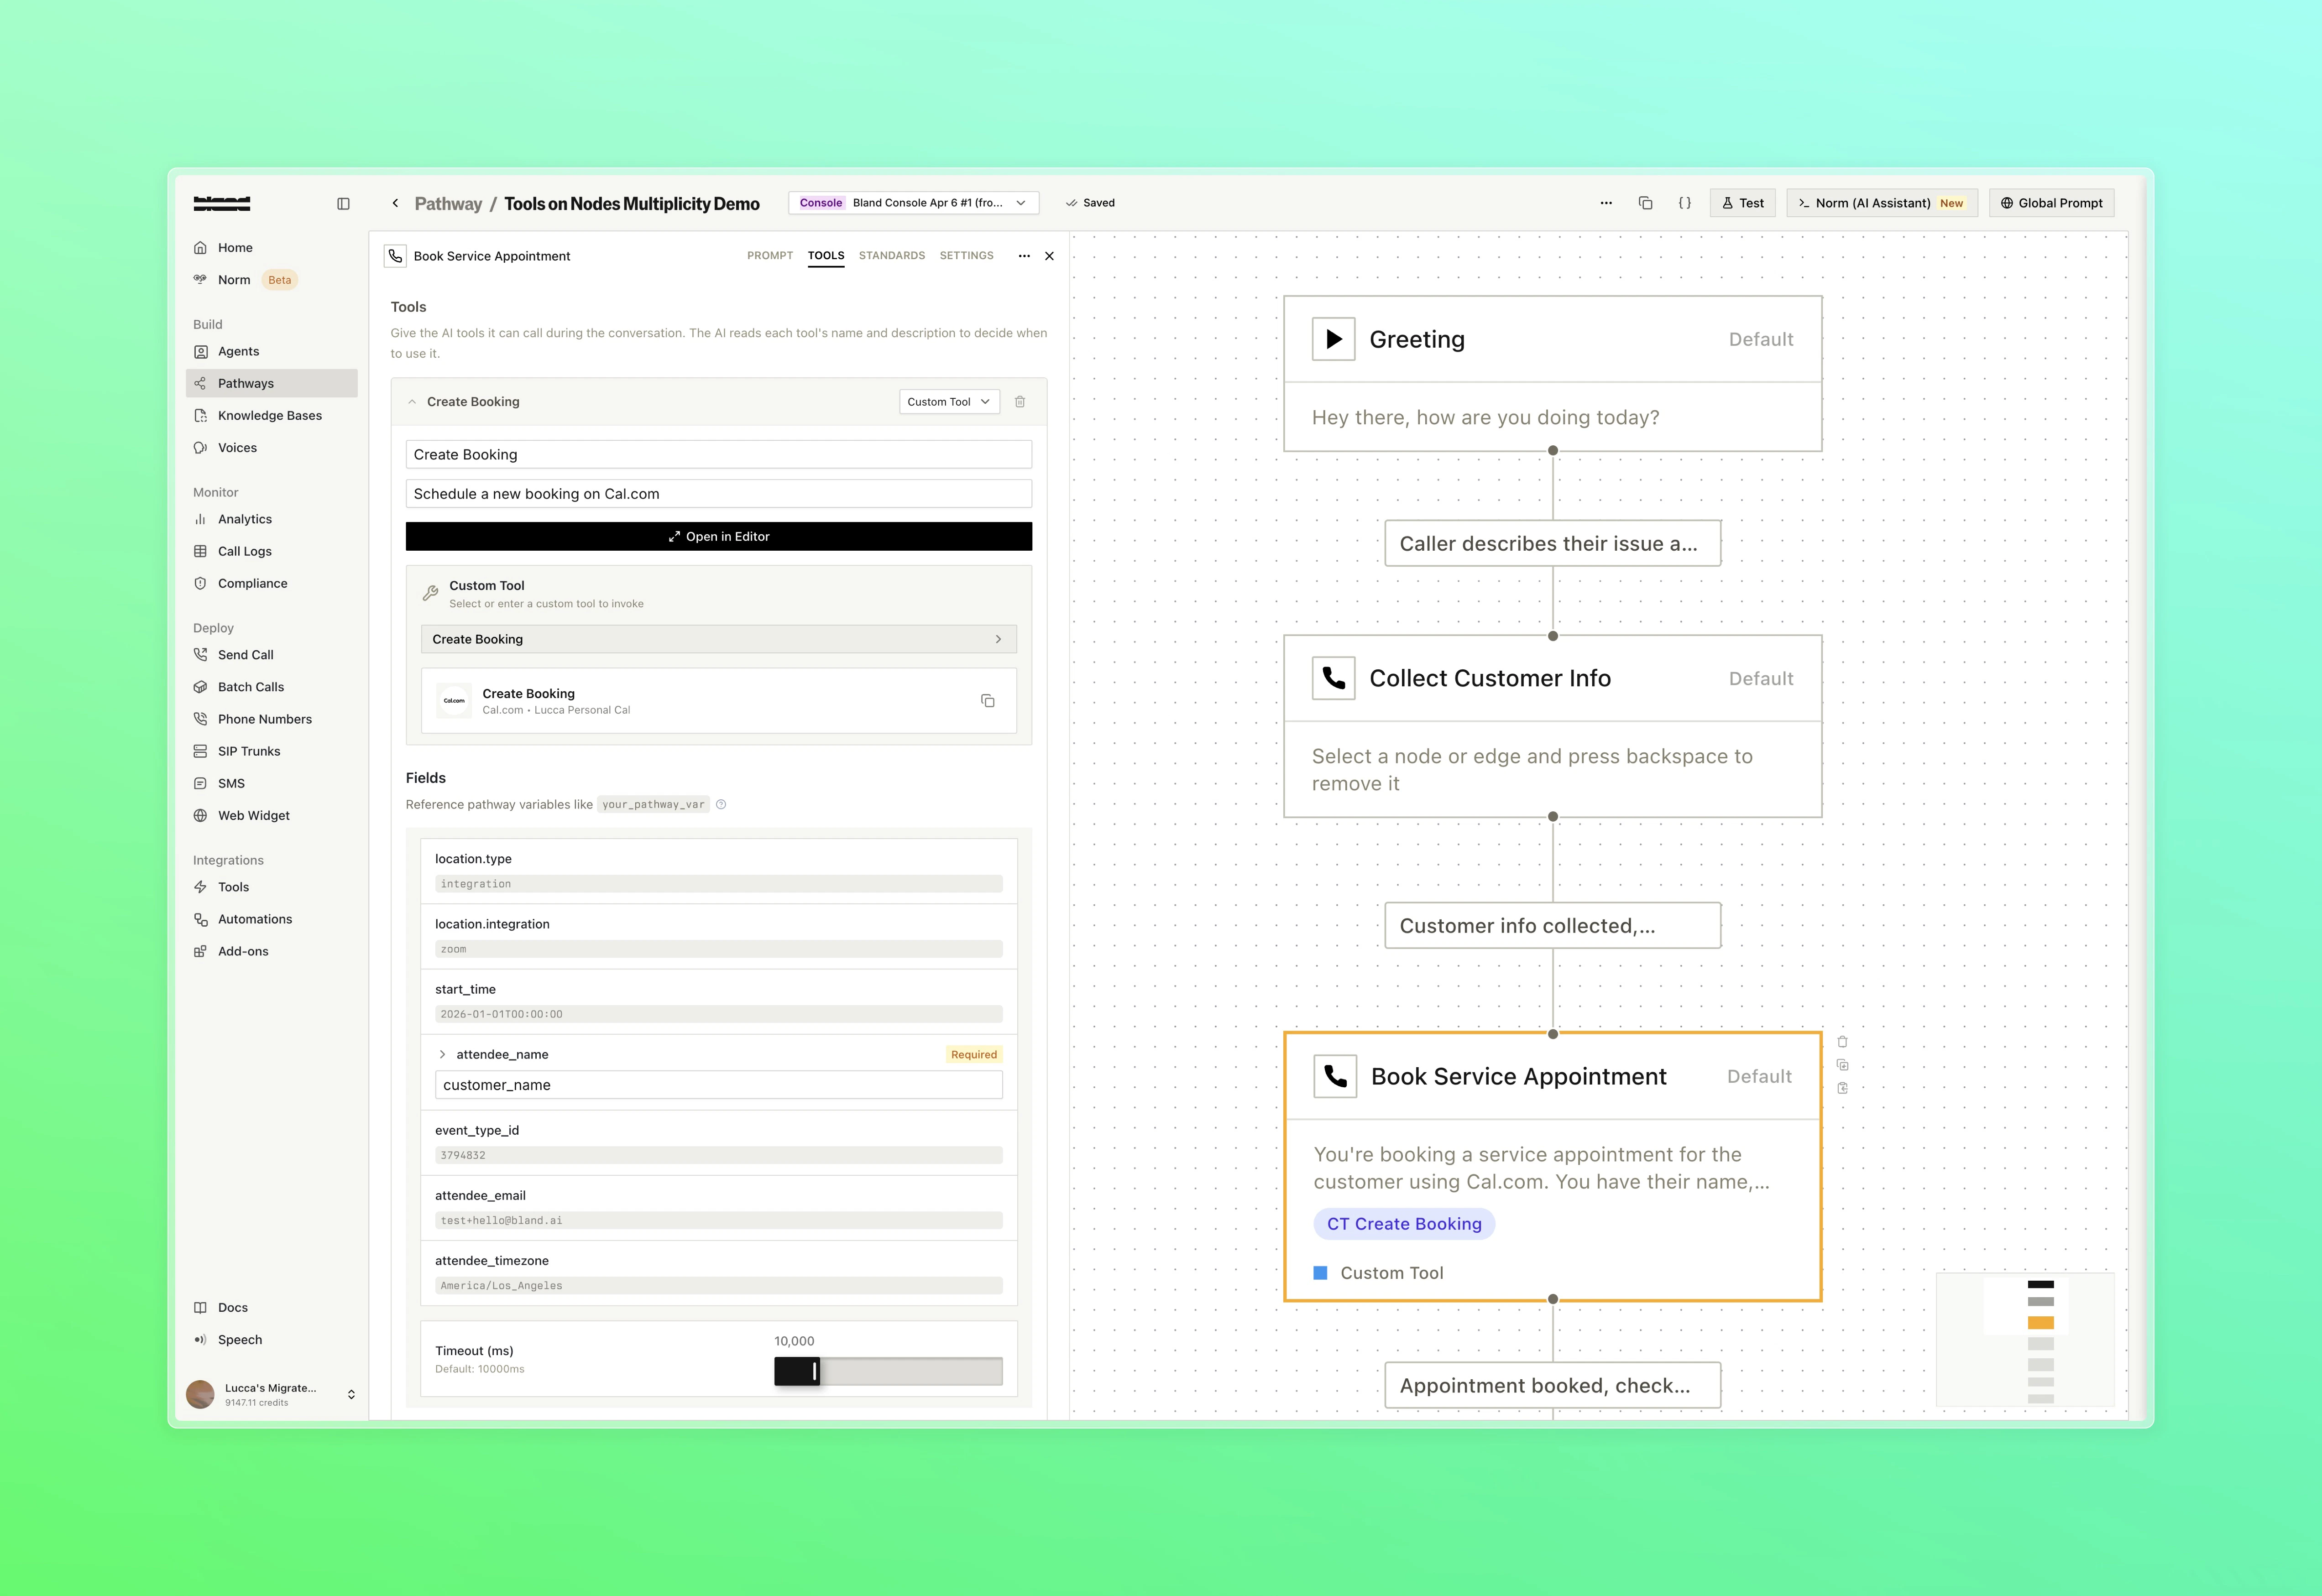Duplicate the selected node via canvas icon
The height and width of the screenshot is (1596, 2322).
tap(1843, 1064)
